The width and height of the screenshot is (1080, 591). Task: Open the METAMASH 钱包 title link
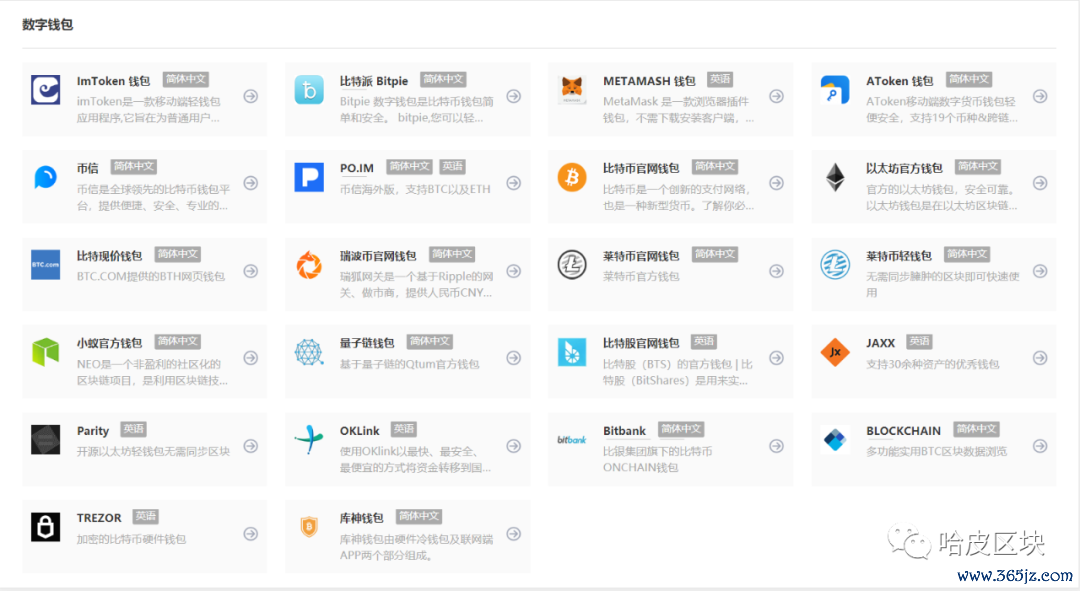coord(650,81)
